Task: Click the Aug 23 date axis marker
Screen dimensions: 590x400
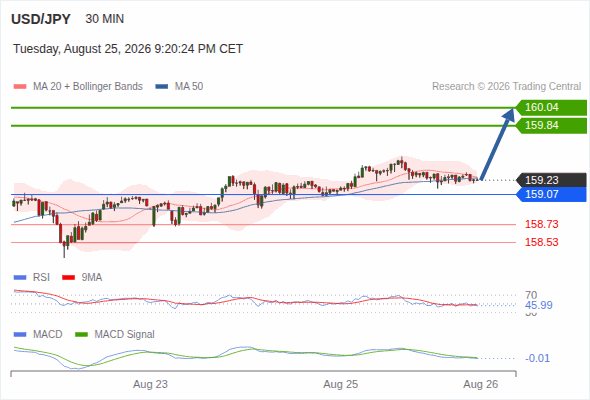Action: pos(151,385)
